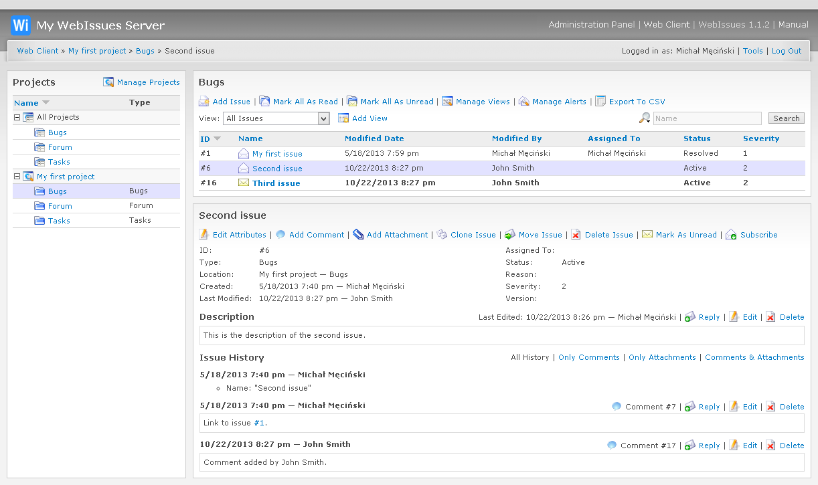818x485 pixels.
Task: Click the Clone Issue icon
Action: [x=442, y=235]
